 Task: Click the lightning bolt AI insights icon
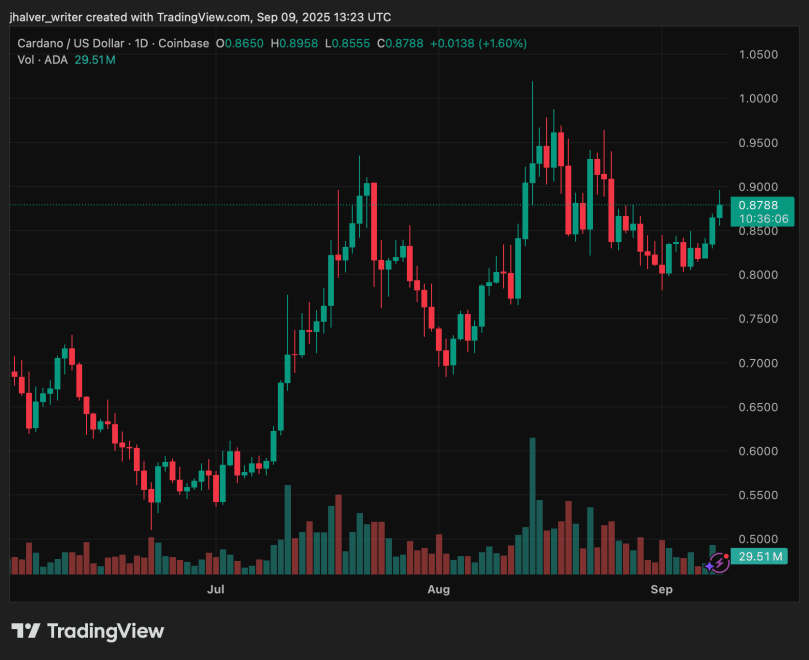[x=719, y=563]
